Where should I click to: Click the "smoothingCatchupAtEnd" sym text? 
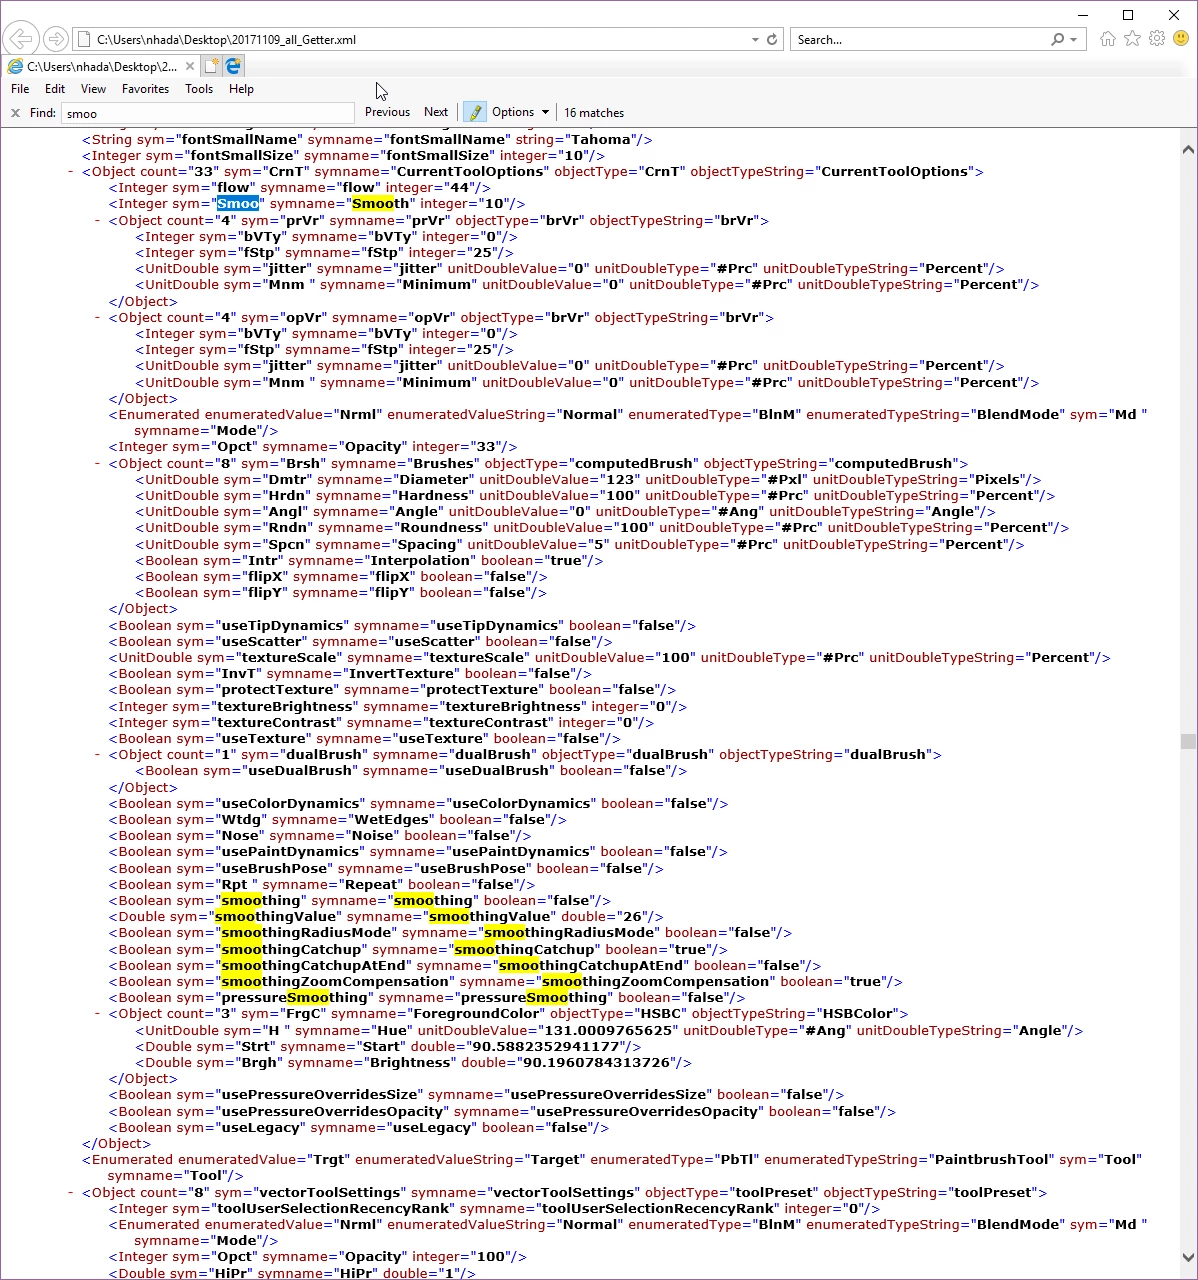pos(314,966)
